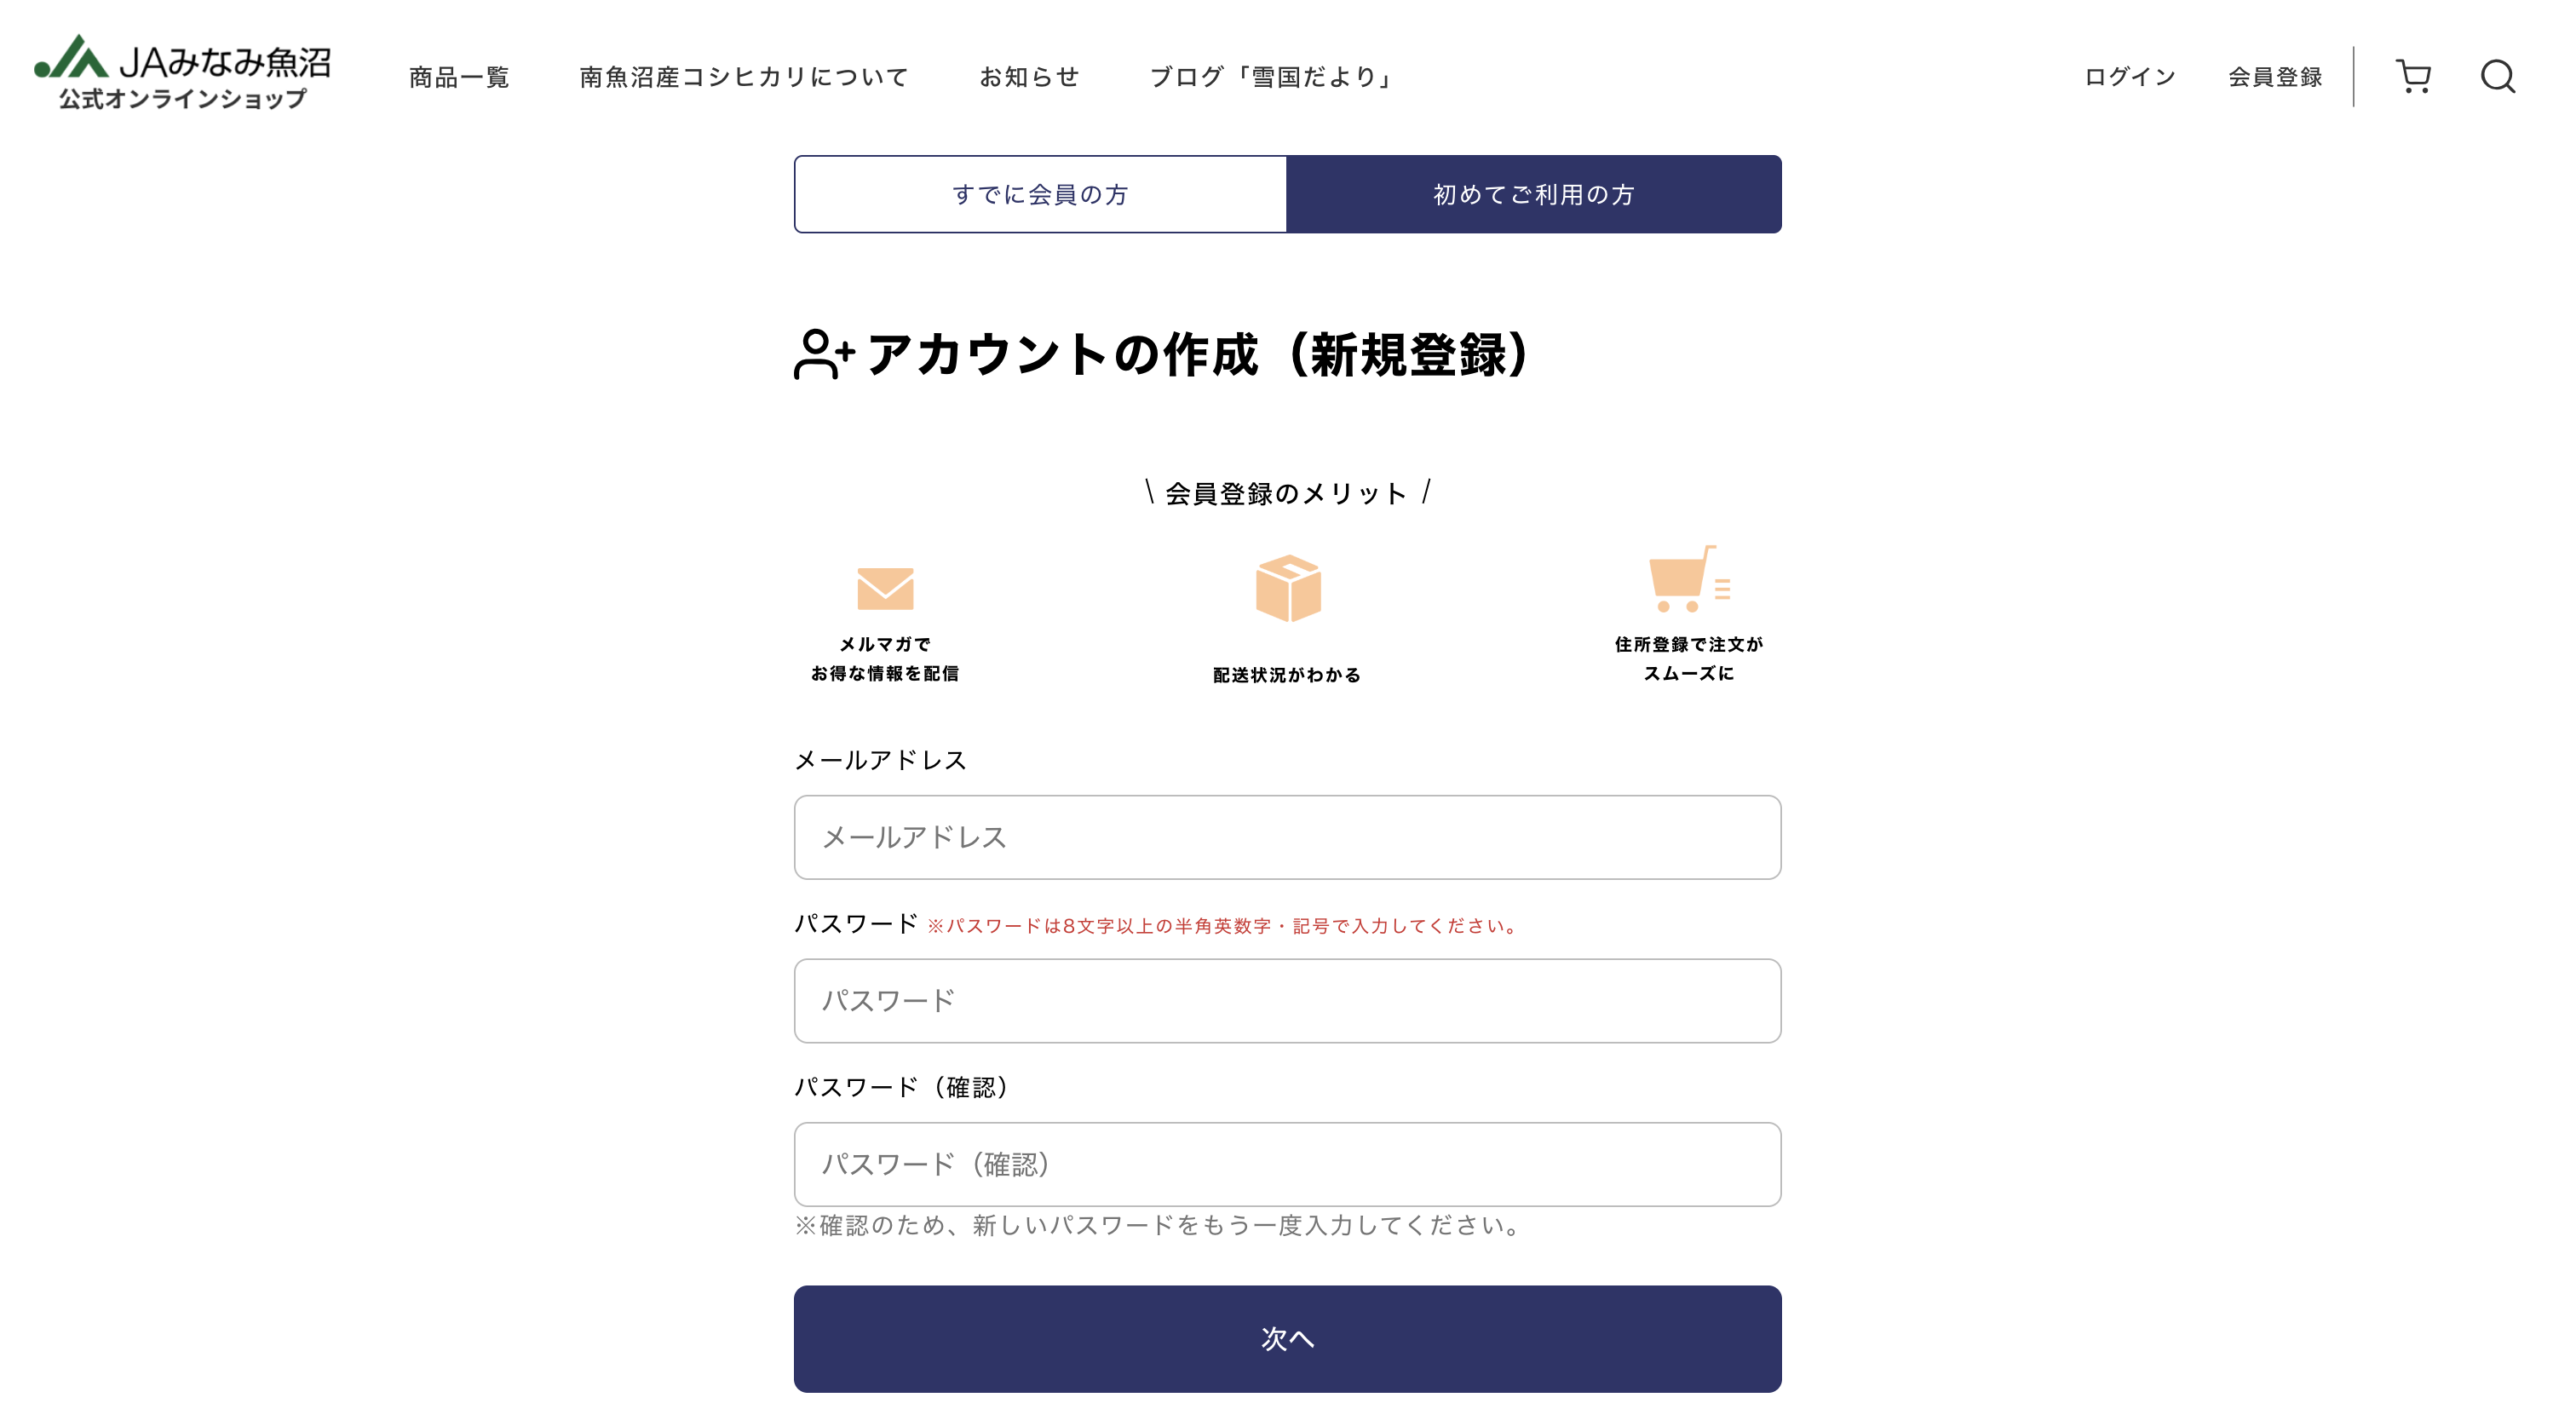
Task: Open 南魚沼産コシヒカリについて page
Action: point(744,77)
